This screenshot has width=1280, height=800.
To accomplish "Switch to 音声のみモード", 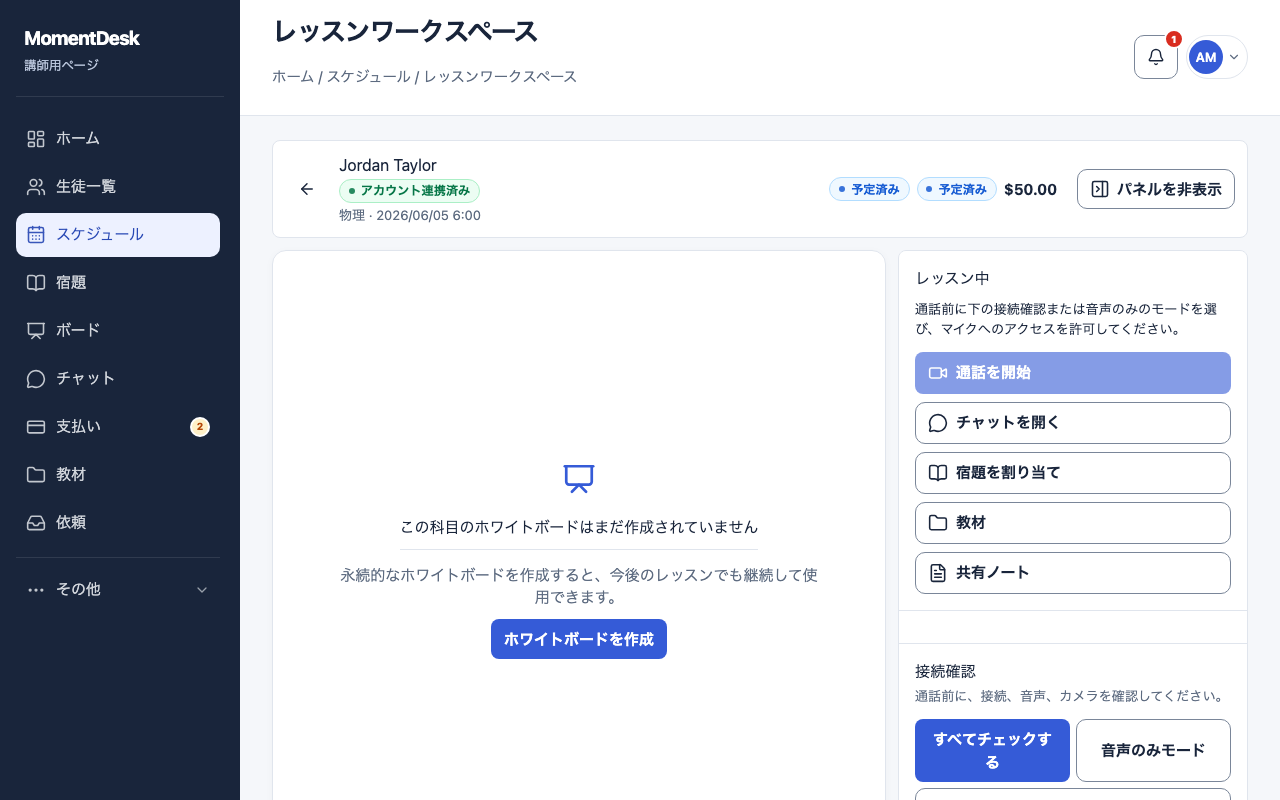I will (x=1153, y=750).
